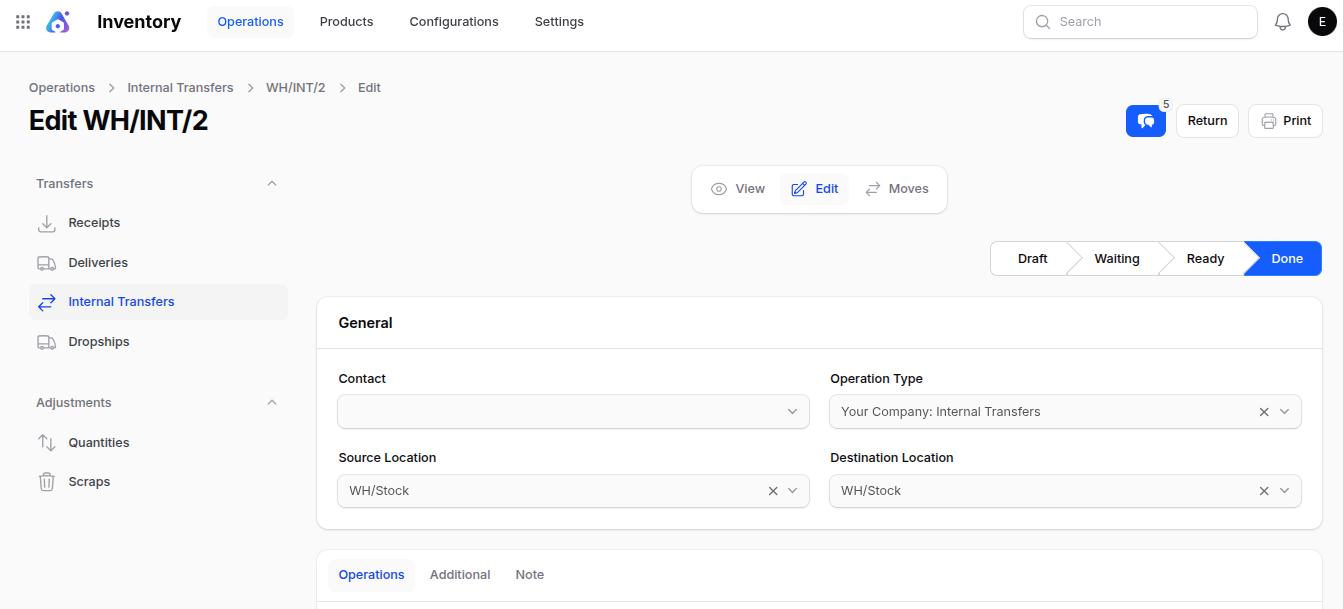Screen dimensions: 1343x609
Task: Open Scraps in the sidebar
Action: click(x=158, y=482)
